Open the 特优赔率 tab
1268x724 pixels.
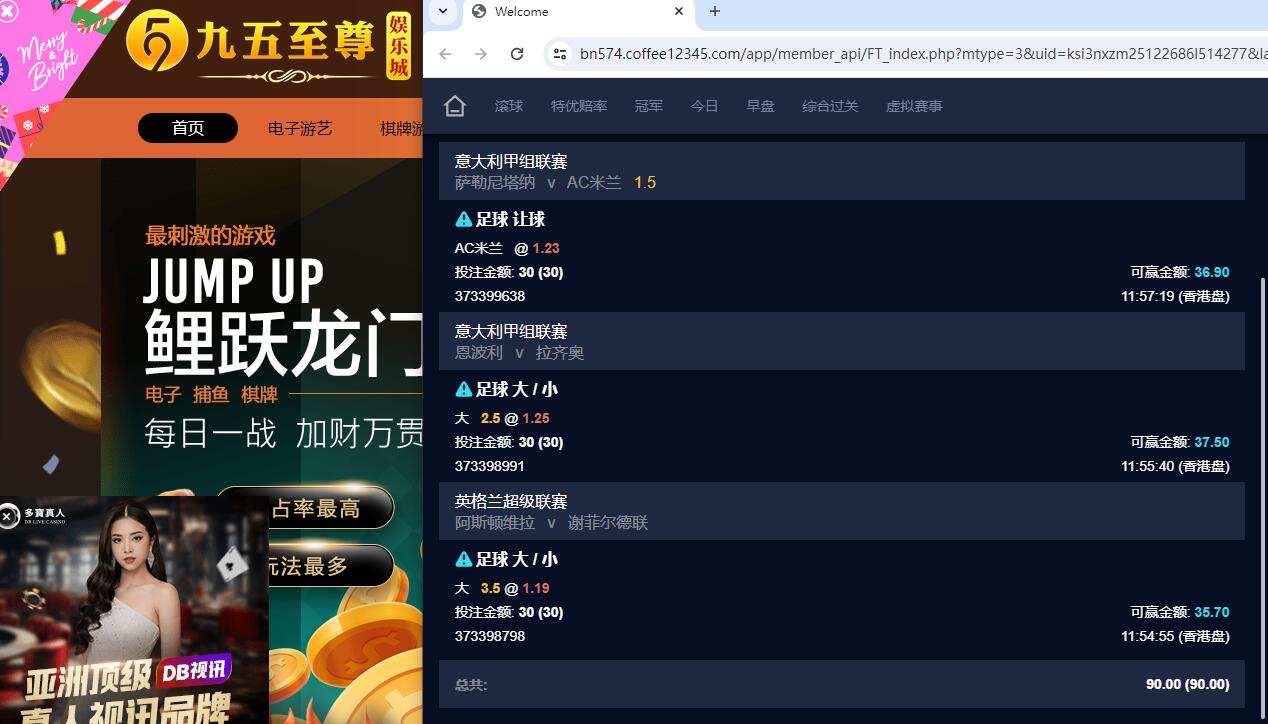pos(579,106)
